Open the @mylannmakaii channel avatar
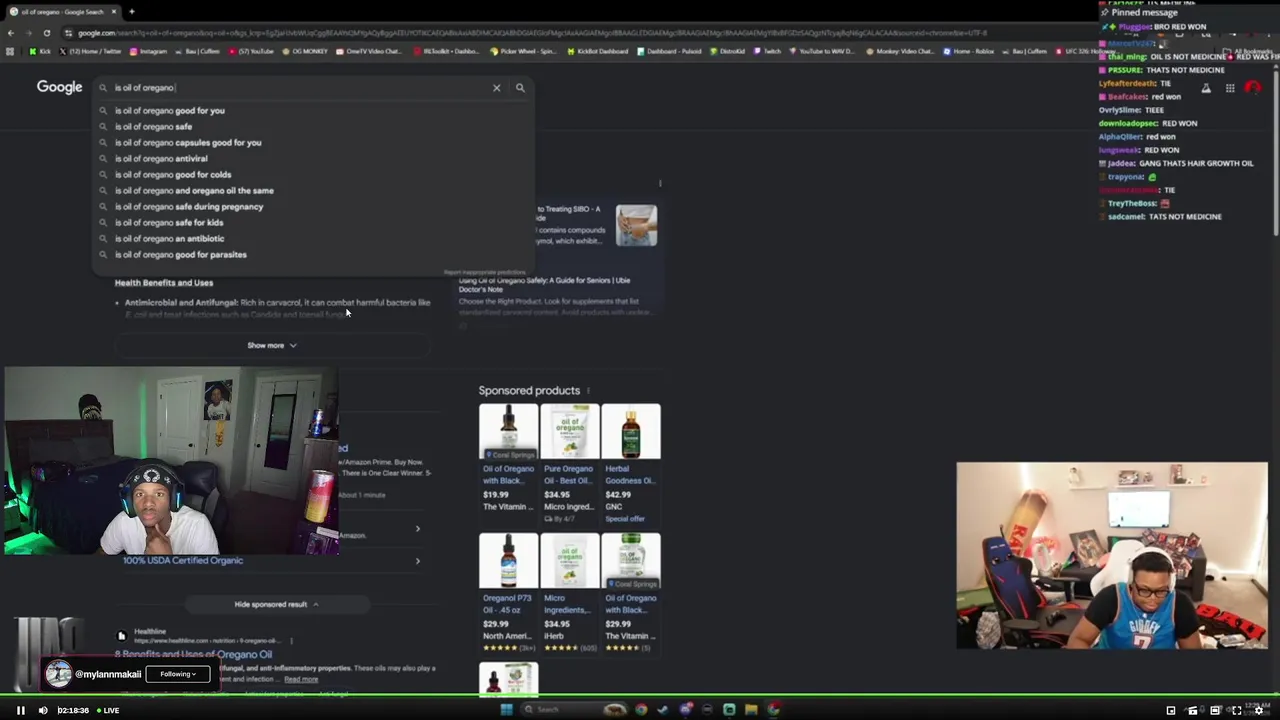 click(x=58, y=674)
